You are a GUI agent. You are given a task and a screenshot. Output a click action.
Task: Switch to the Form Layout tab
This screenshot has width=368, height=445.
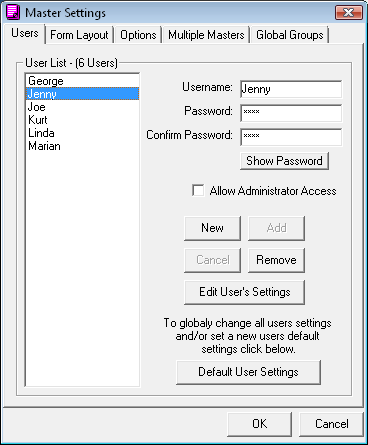click(x=79, y=35)
